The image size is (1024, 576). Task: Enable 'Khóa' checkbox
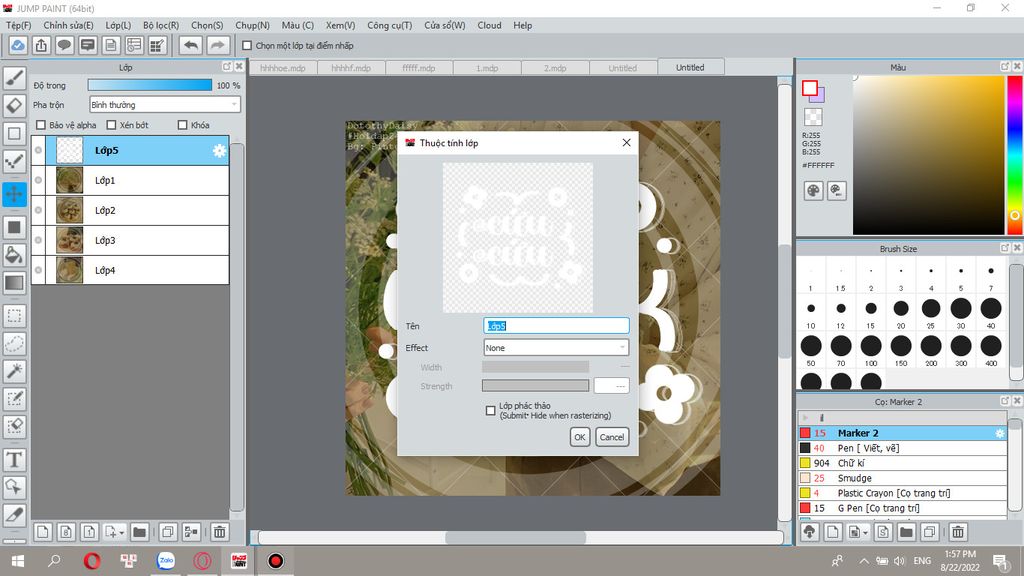pyautogui.click(x=183, y=125)
